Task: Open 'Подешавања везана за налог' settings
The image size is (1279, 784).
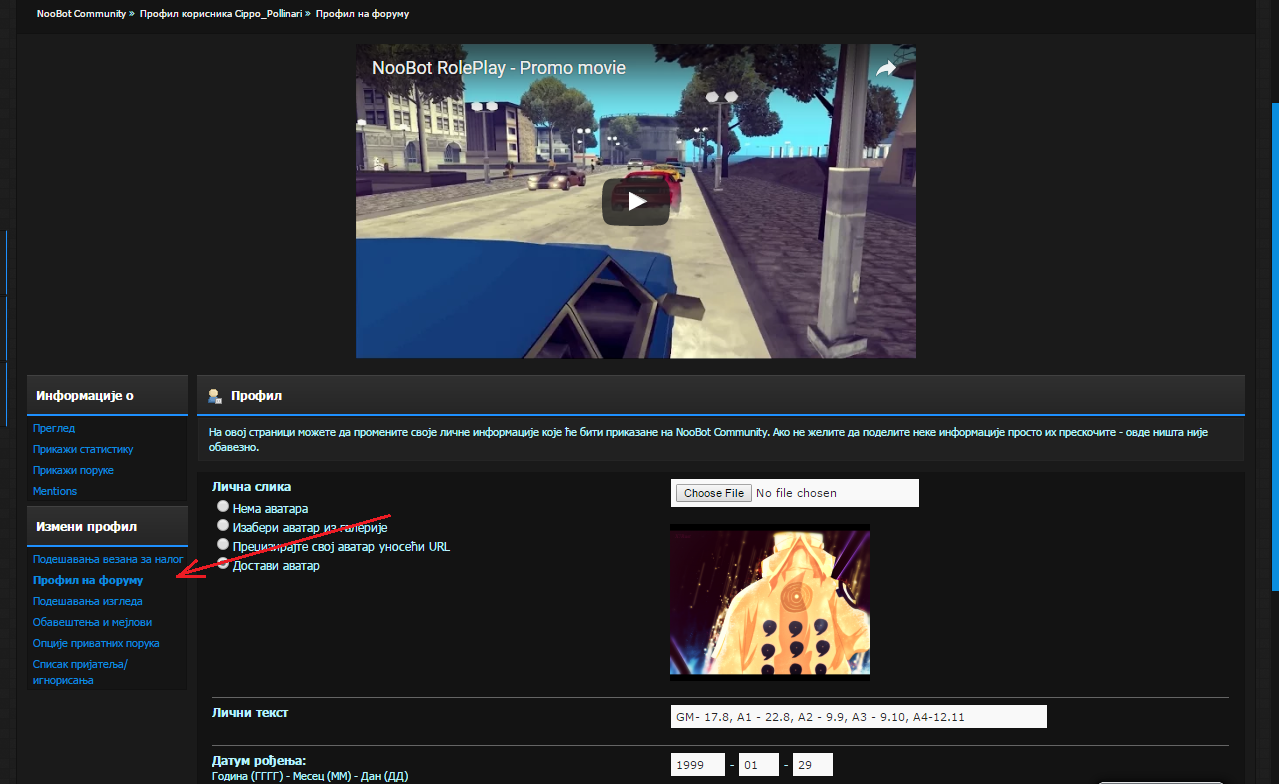Action: pos(108,559)
